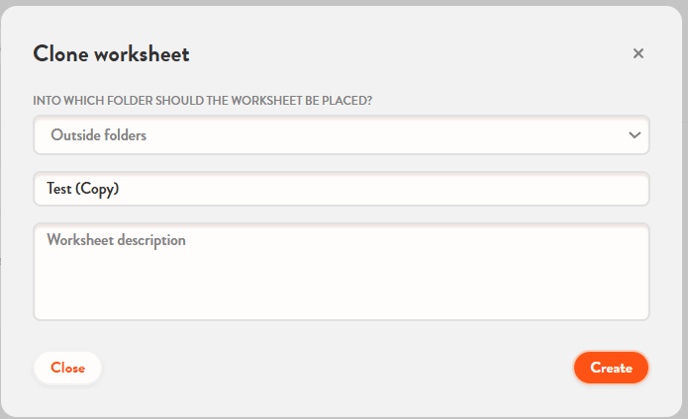
Task: Click the middle of the folder combo box
Action: click(x=341, y=135)
